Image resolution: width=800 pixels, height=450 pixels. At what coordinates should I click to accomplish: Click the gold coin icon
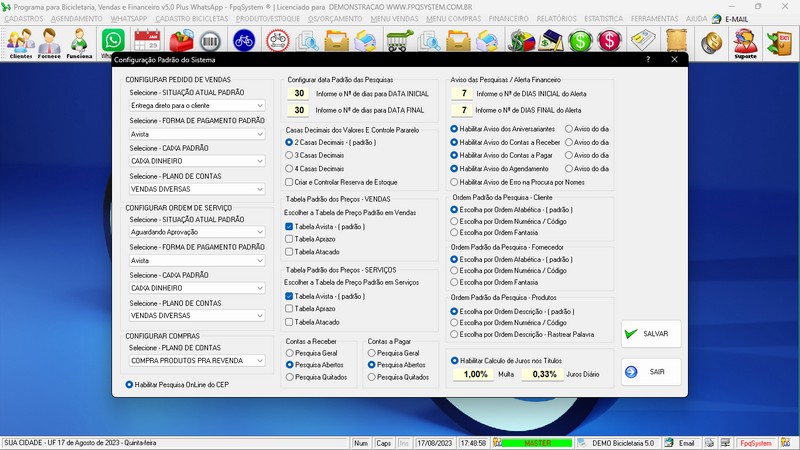point(712,42)
